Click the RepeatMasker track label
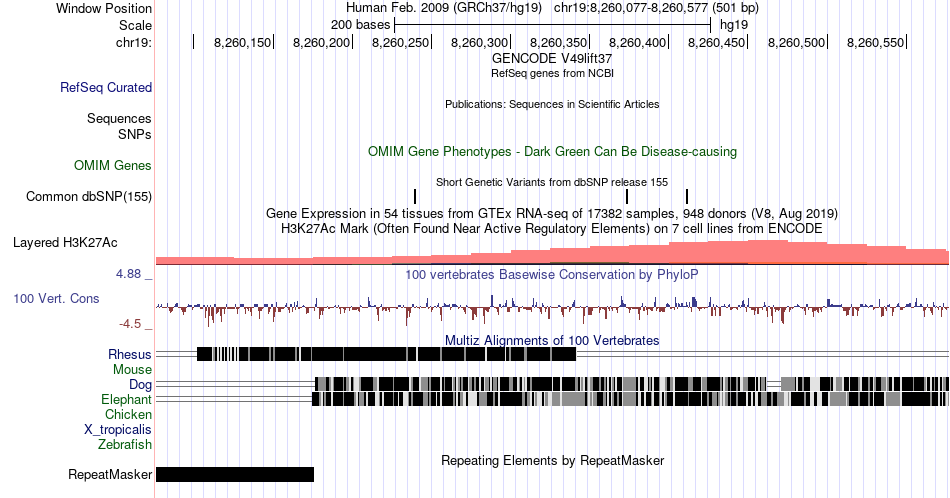Screen dimensions: 950x498 pyautogui.click(x=110, y=474)
